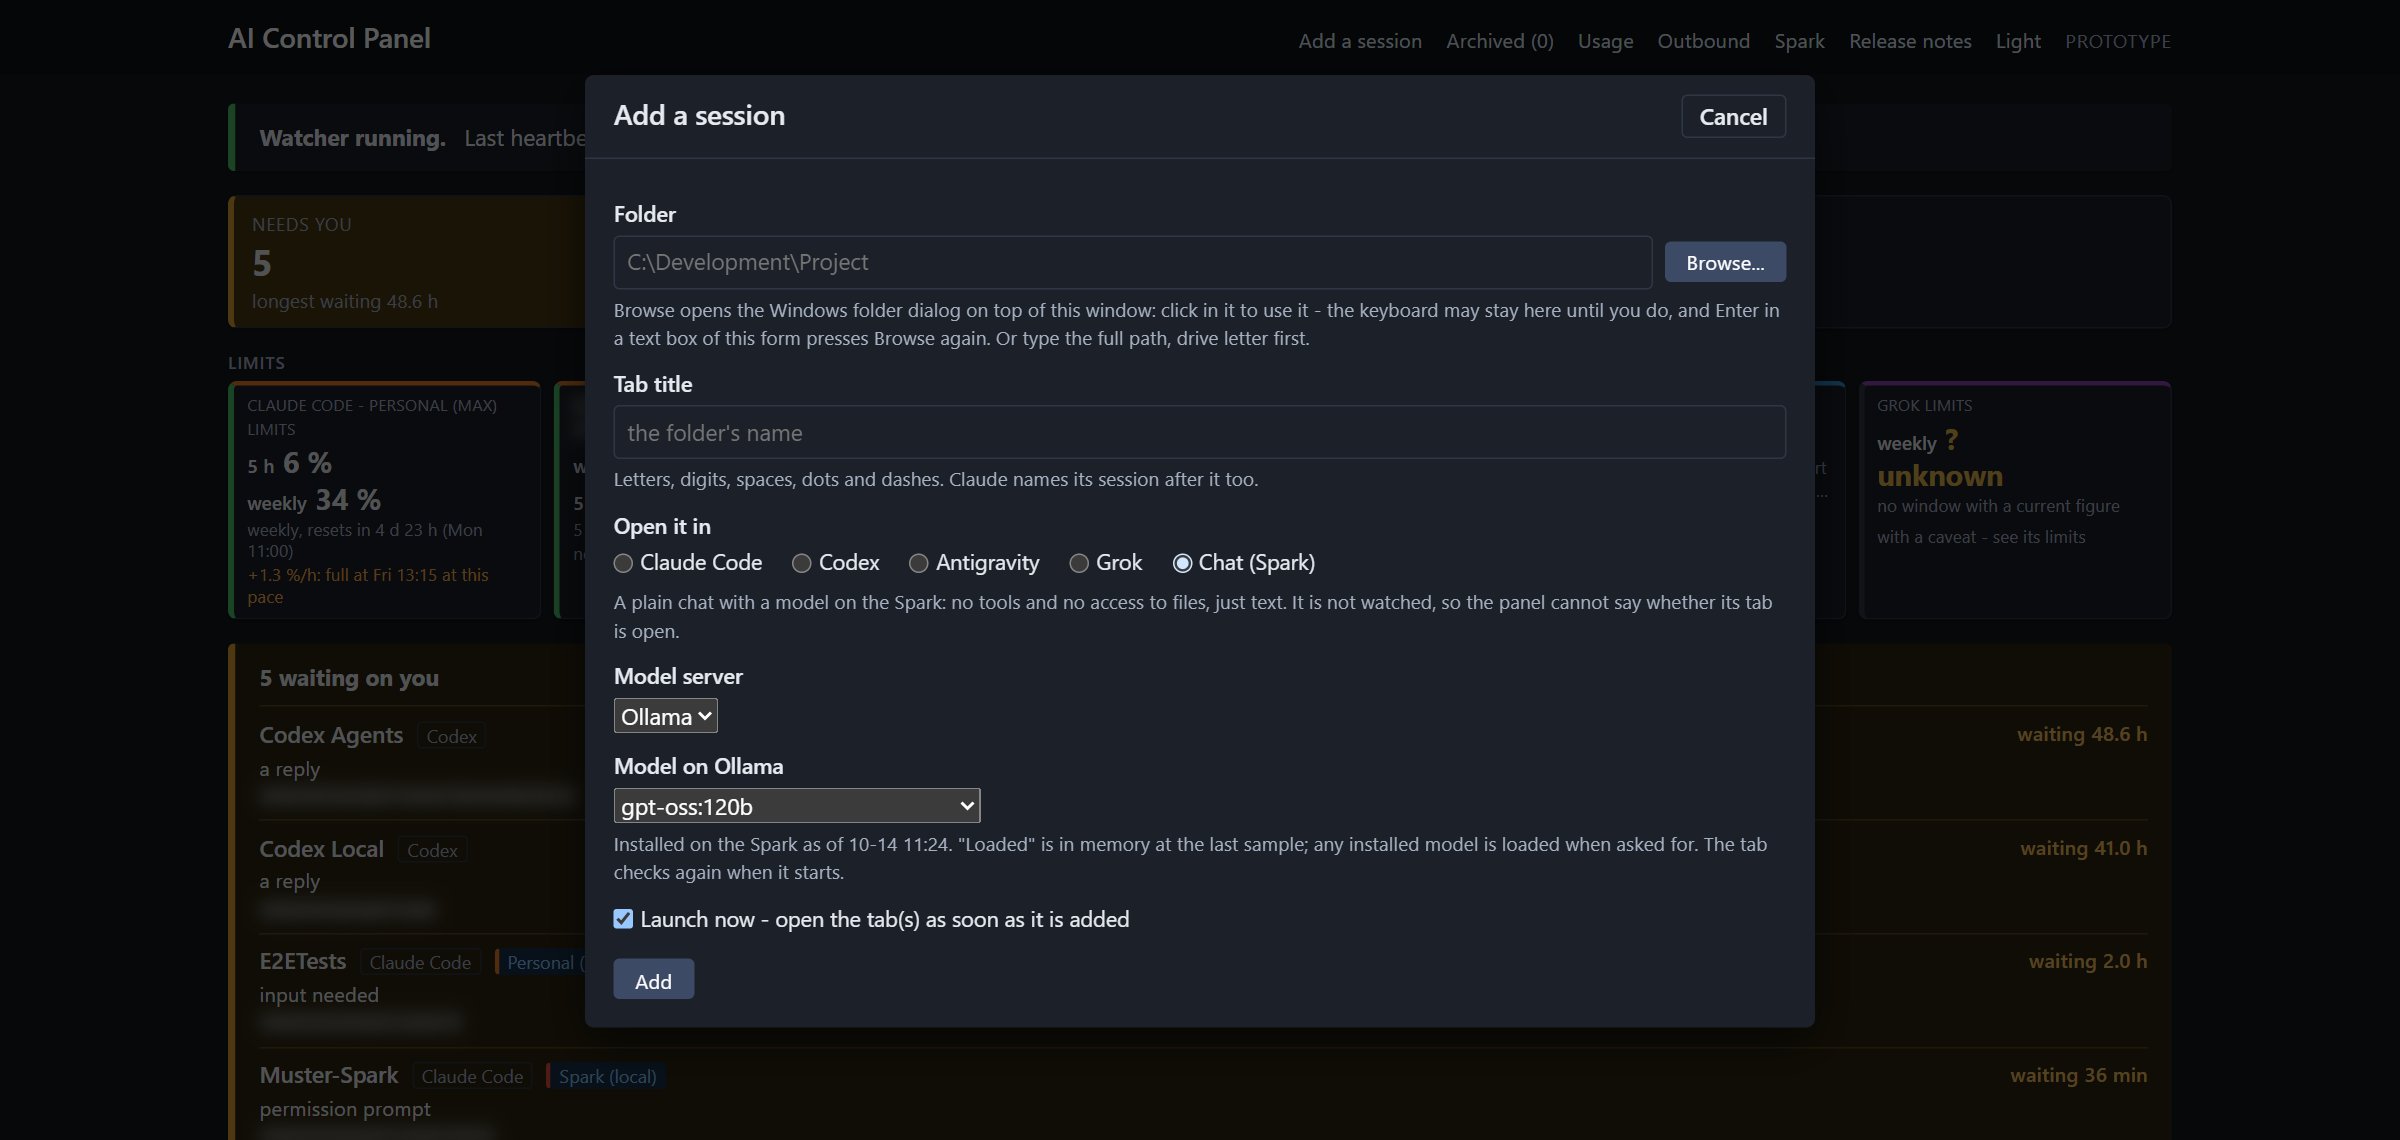Click the Cancel button in the dialog
This screenshot has width=2400, height=1140.
[x=1733, y=116]
